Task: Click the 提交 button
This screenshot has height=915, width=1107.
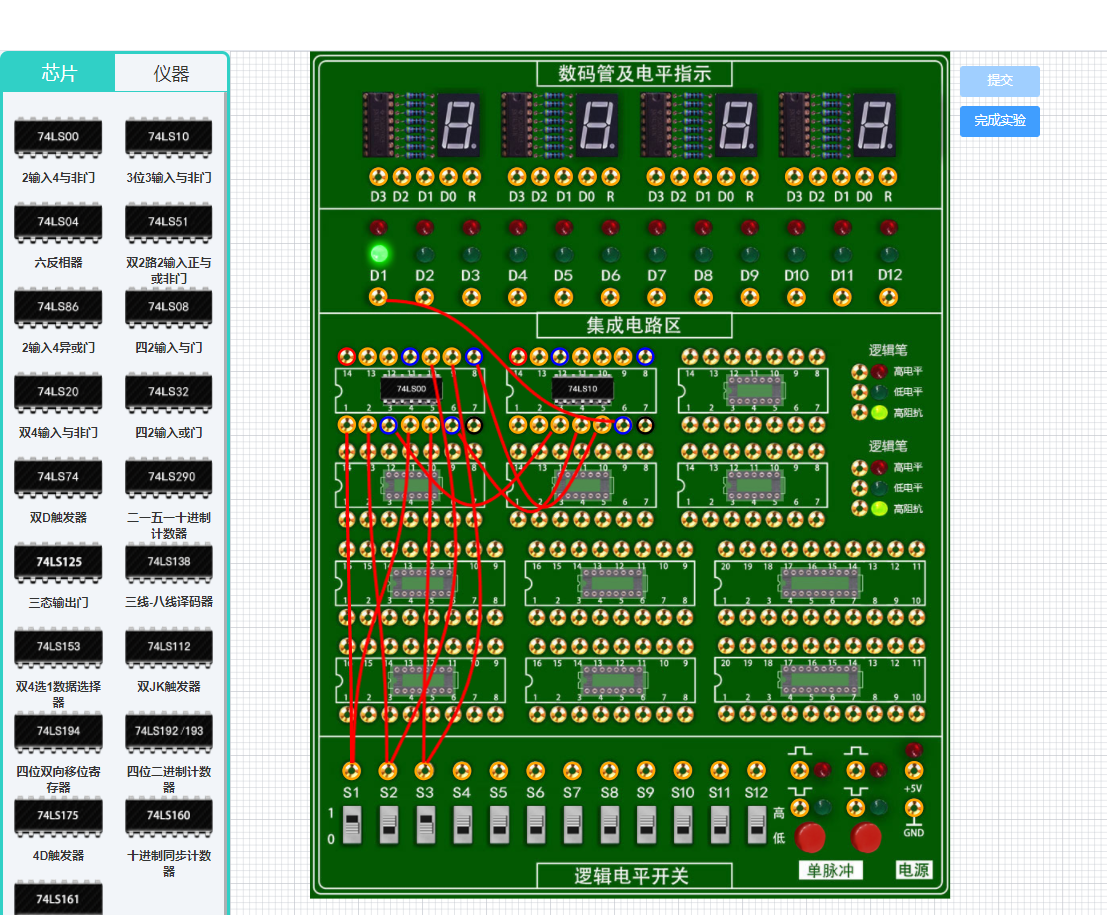Action: (x=999, y=81)
